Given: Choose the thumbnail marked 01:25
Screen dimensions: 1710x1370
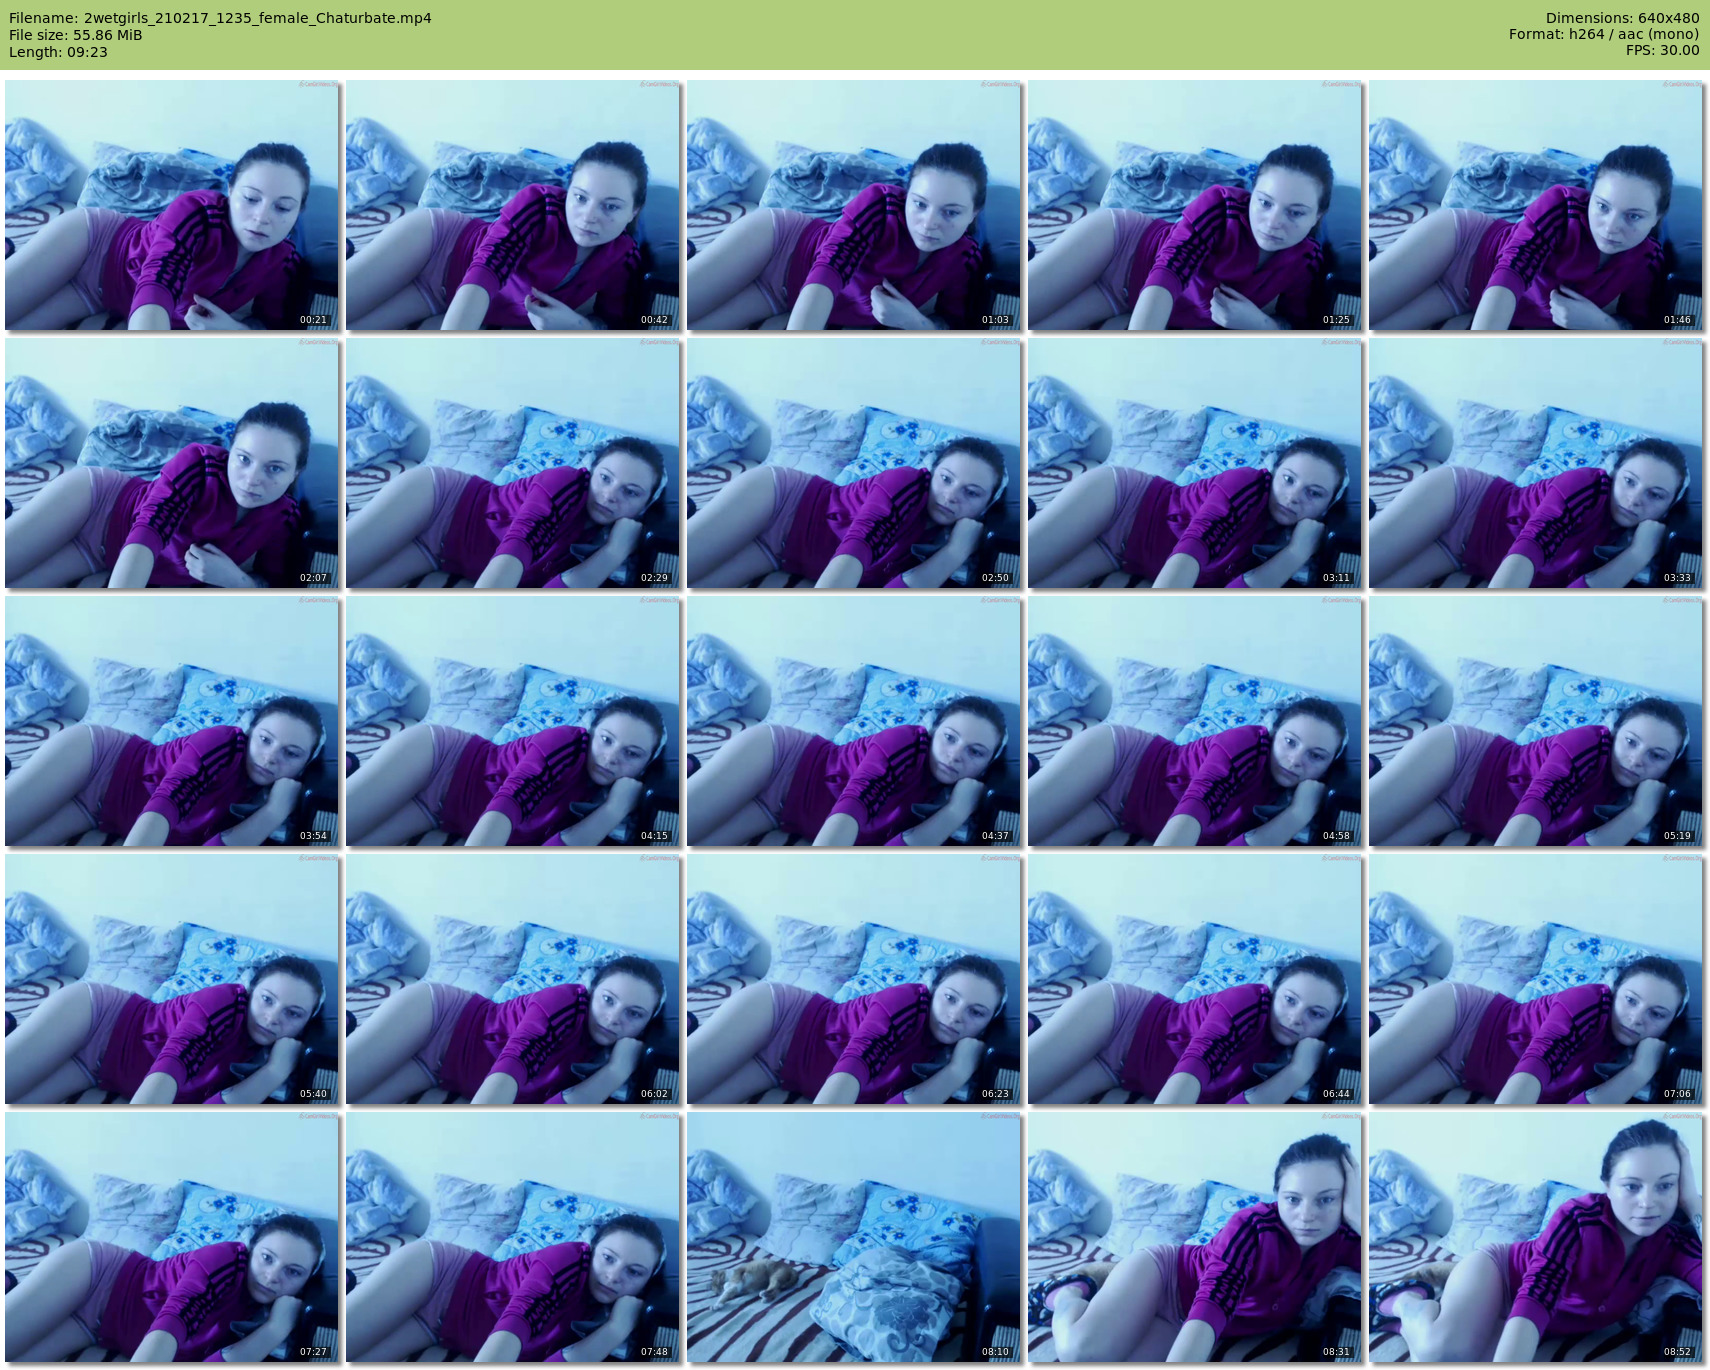Looking at the screenshot, I should pos(1195,205).
